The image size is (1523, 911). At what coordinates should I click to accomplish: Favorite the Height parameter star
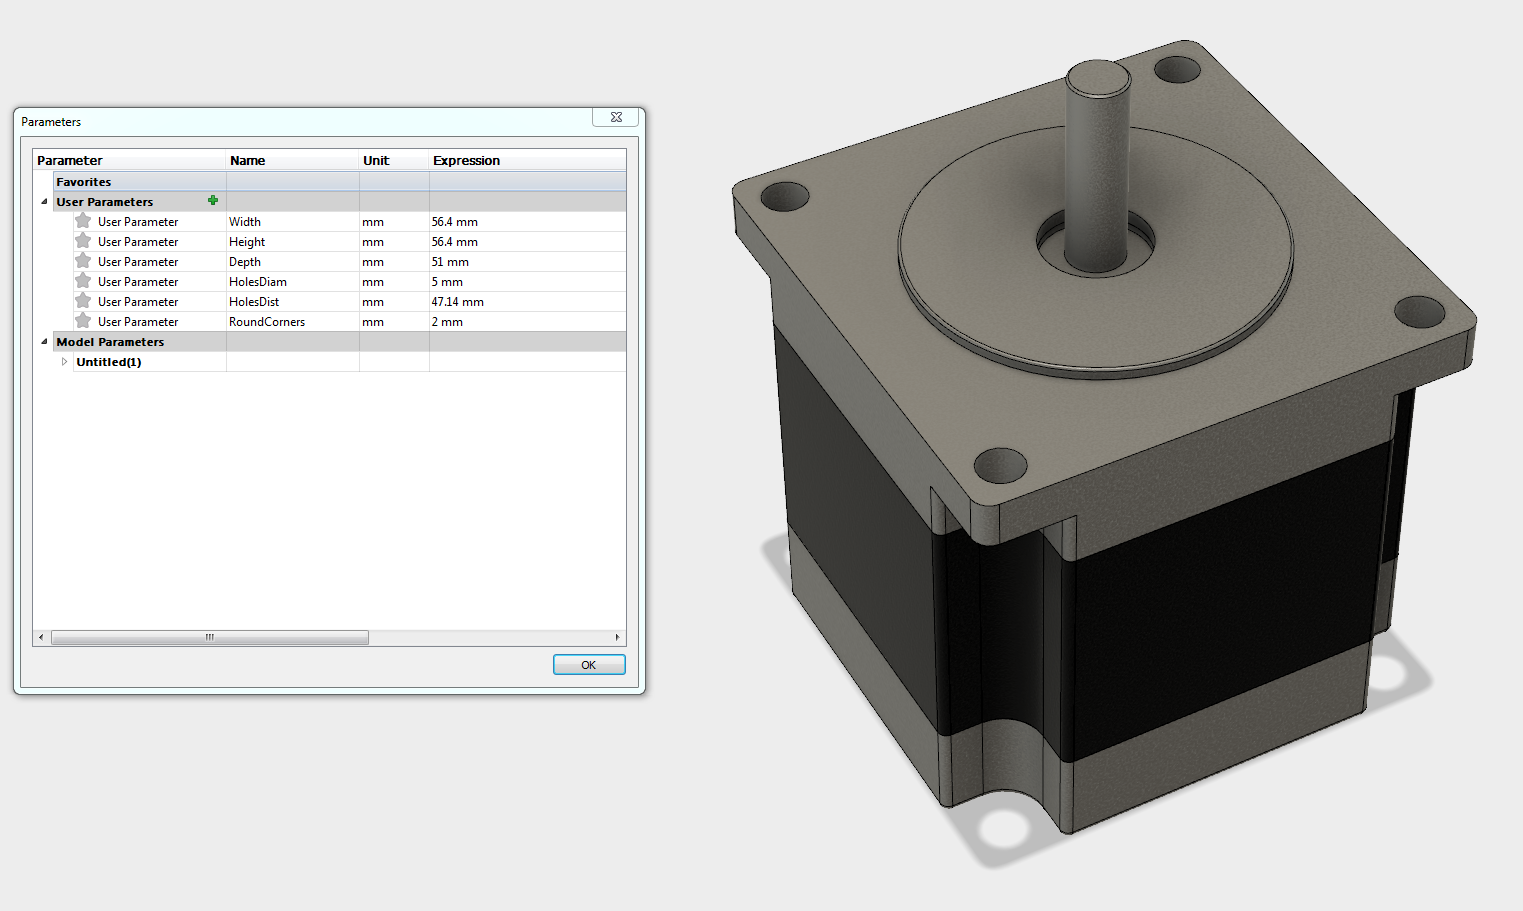83,241
